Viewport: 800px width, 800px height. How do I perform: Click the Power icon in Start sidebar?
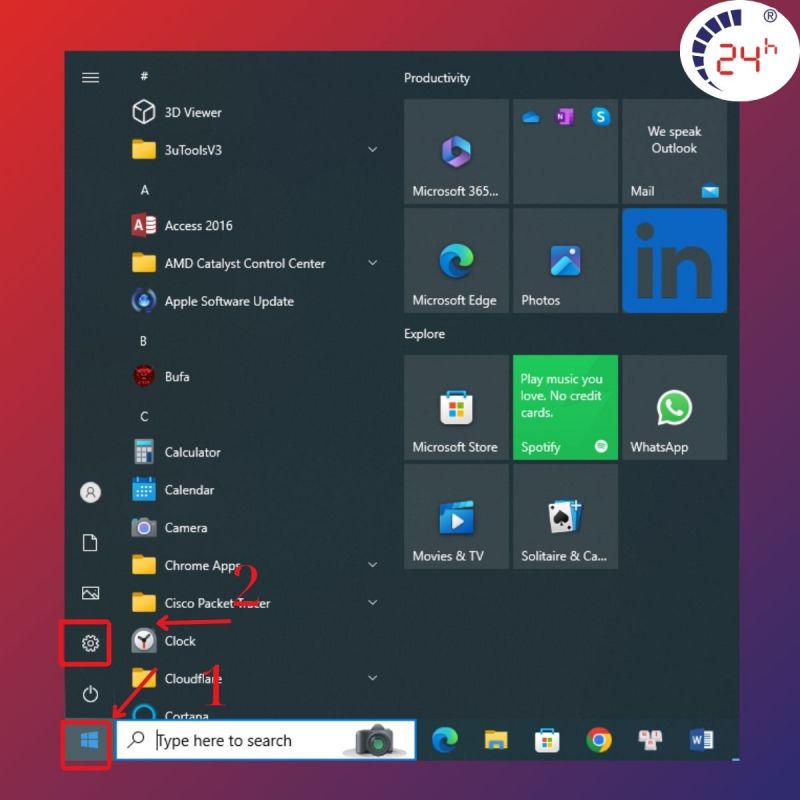point(90,694)
